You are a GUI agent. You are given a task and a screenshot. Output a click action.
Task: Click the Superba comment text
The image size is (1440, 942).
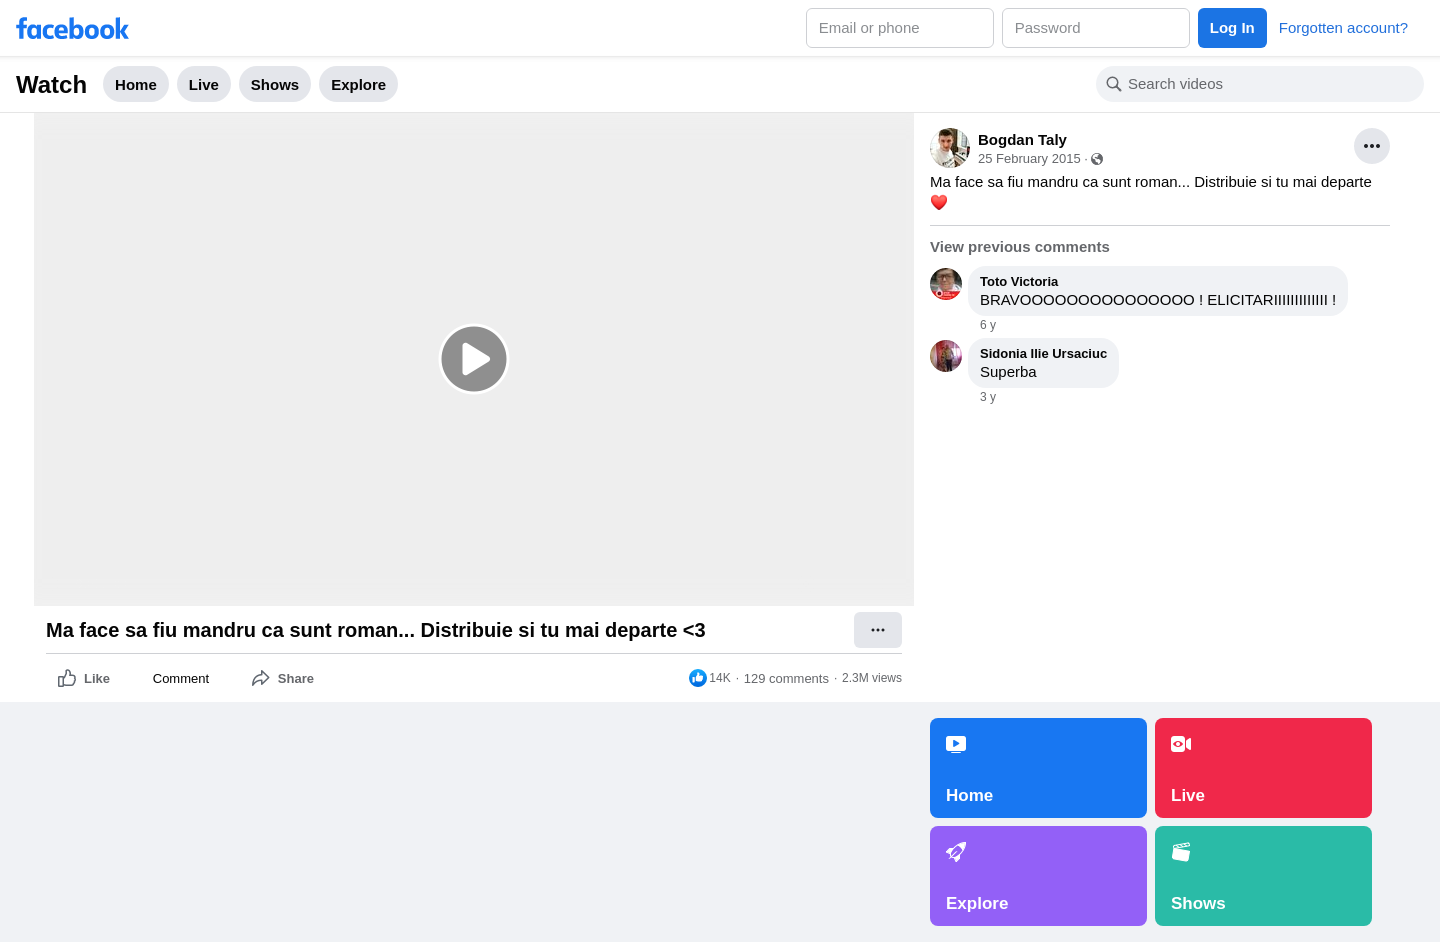[x=1008, y=372]
